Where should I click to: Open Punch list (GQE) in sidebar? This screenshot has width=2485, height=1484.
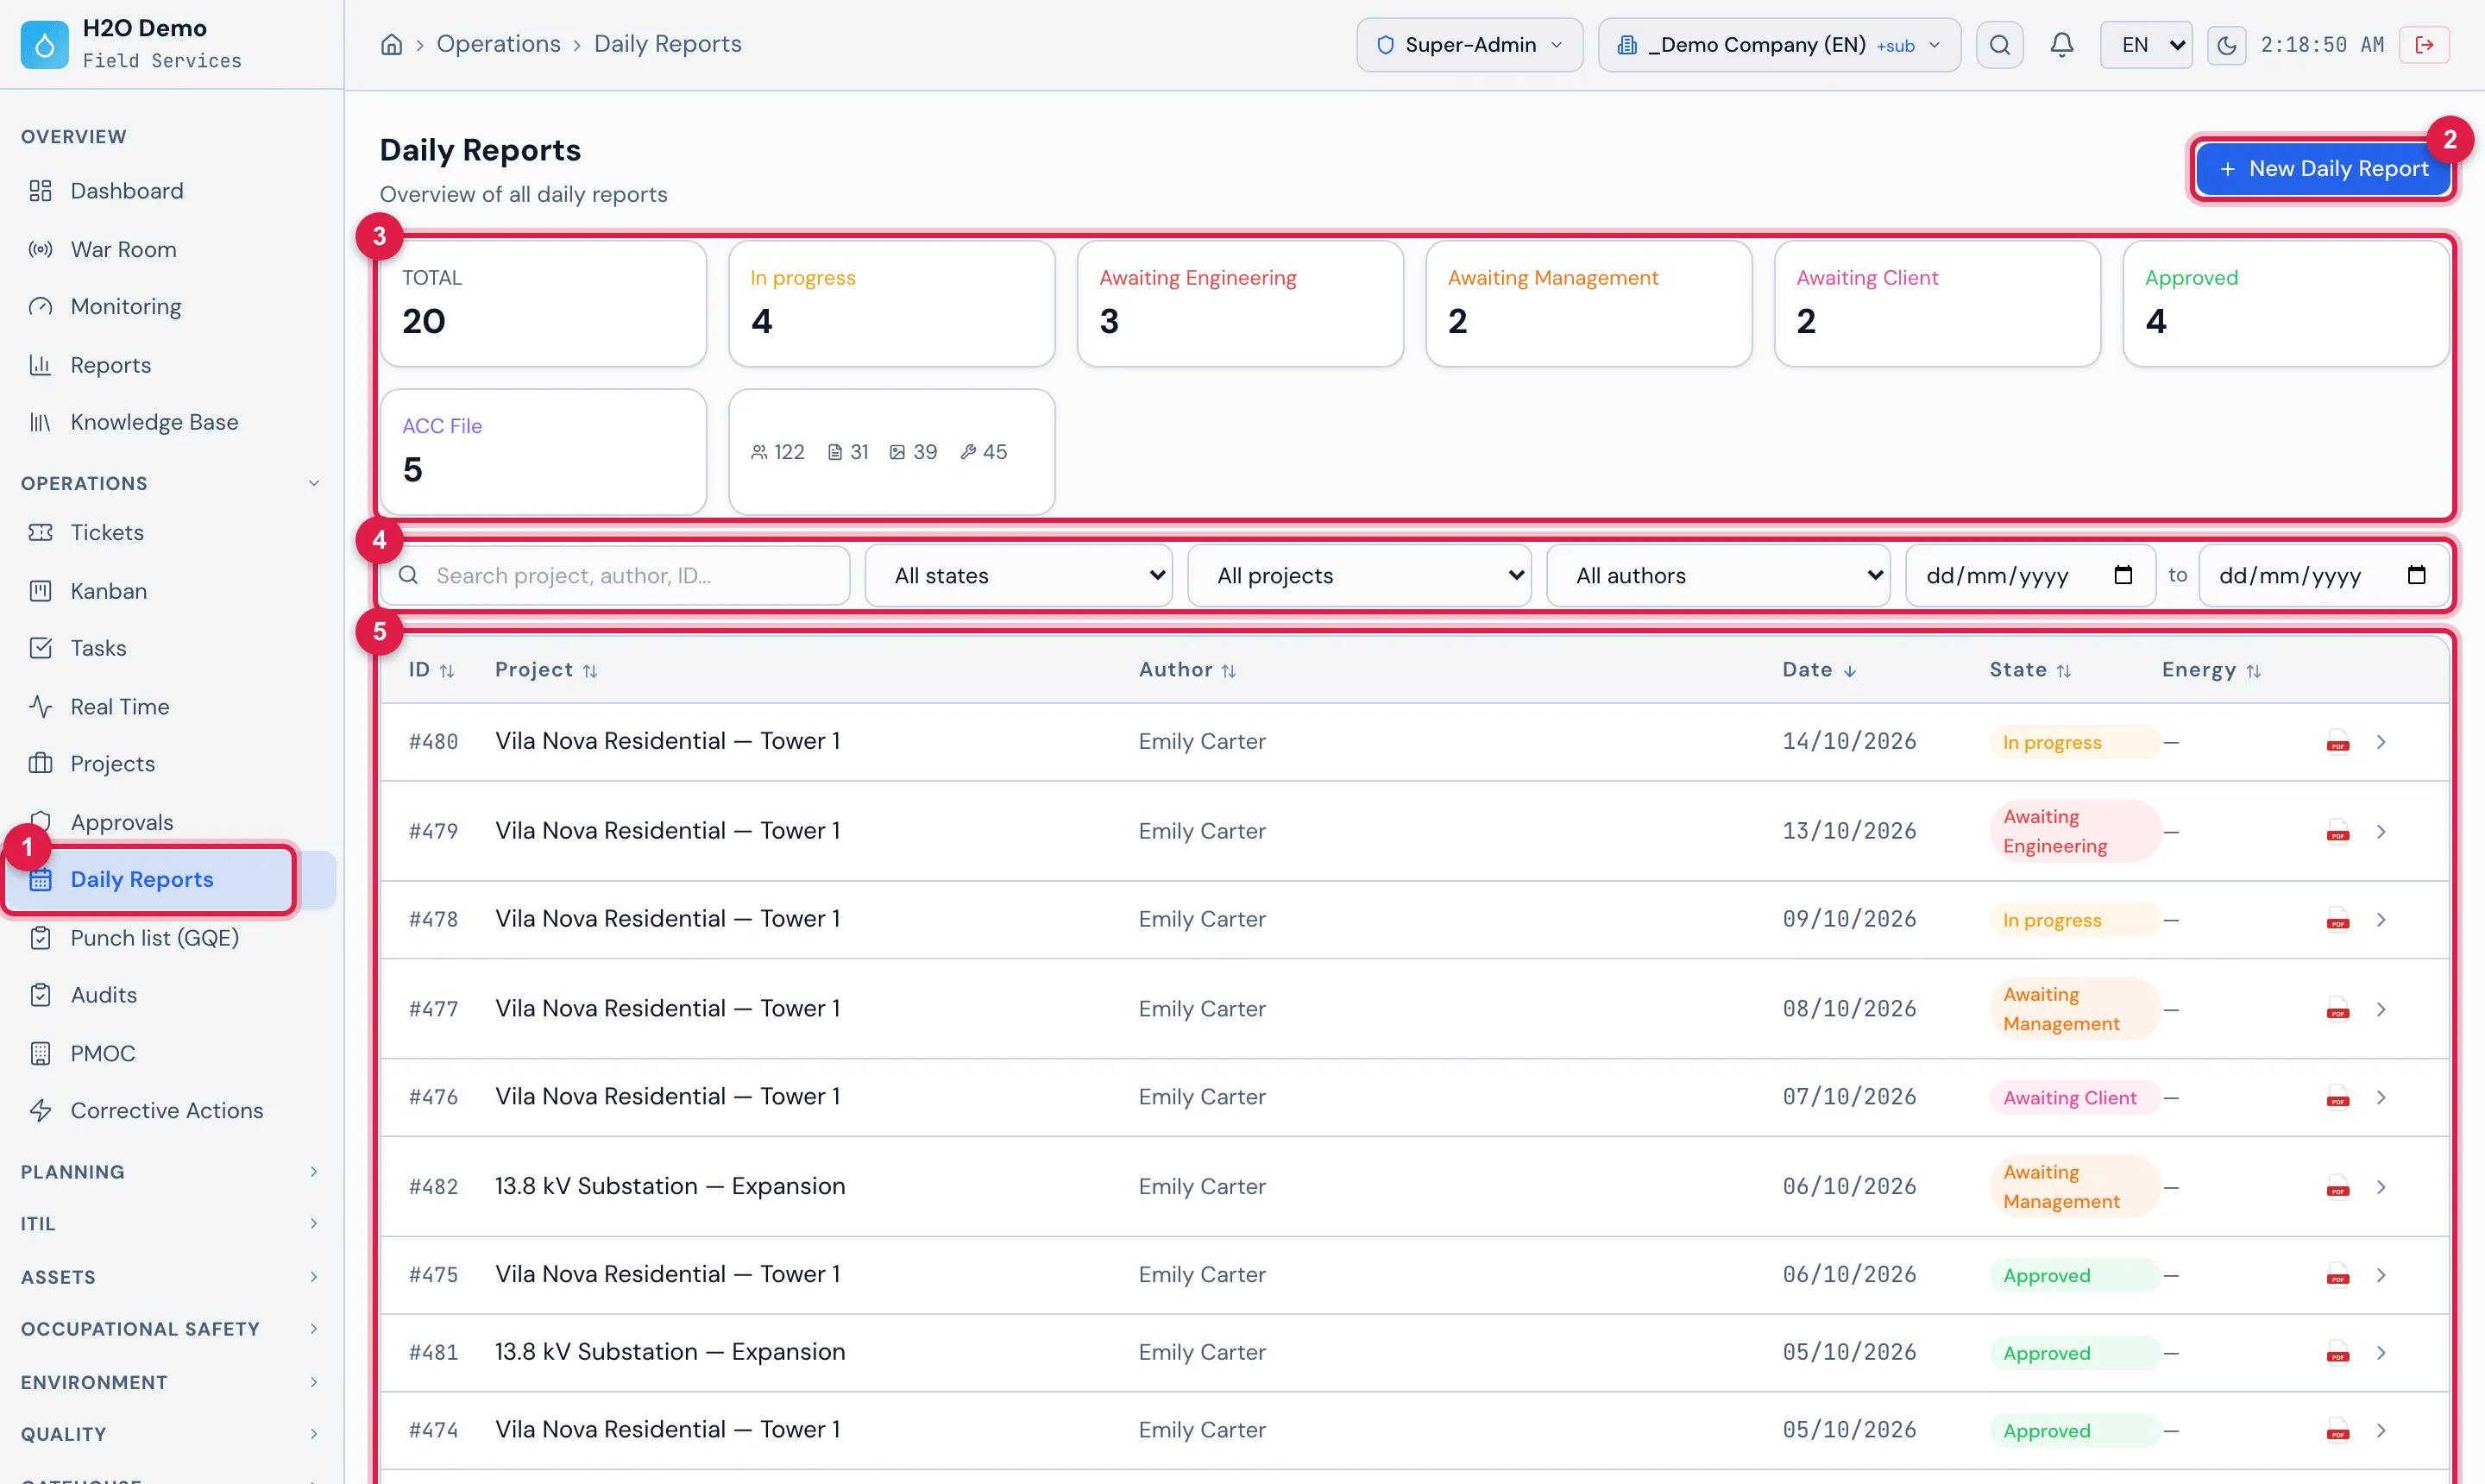[170, 938]
